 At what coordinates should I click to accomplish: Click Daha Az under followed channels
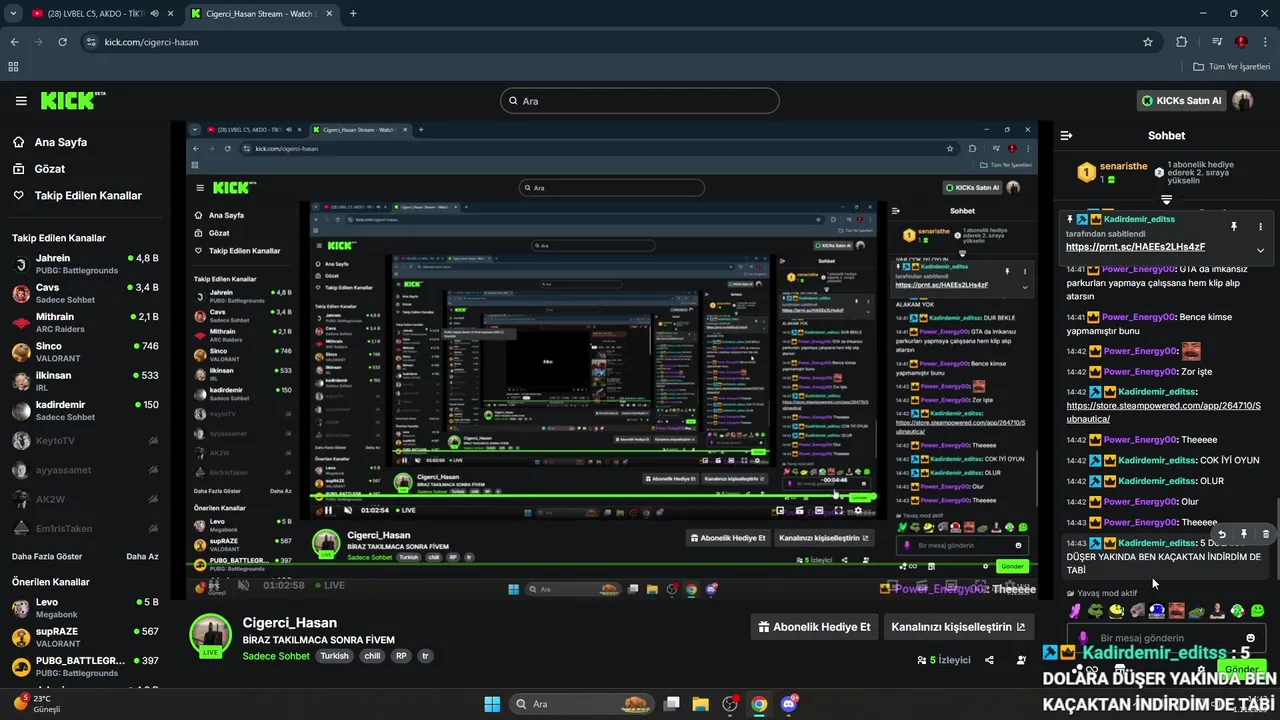pyautogui.click(x=142, y=556)
